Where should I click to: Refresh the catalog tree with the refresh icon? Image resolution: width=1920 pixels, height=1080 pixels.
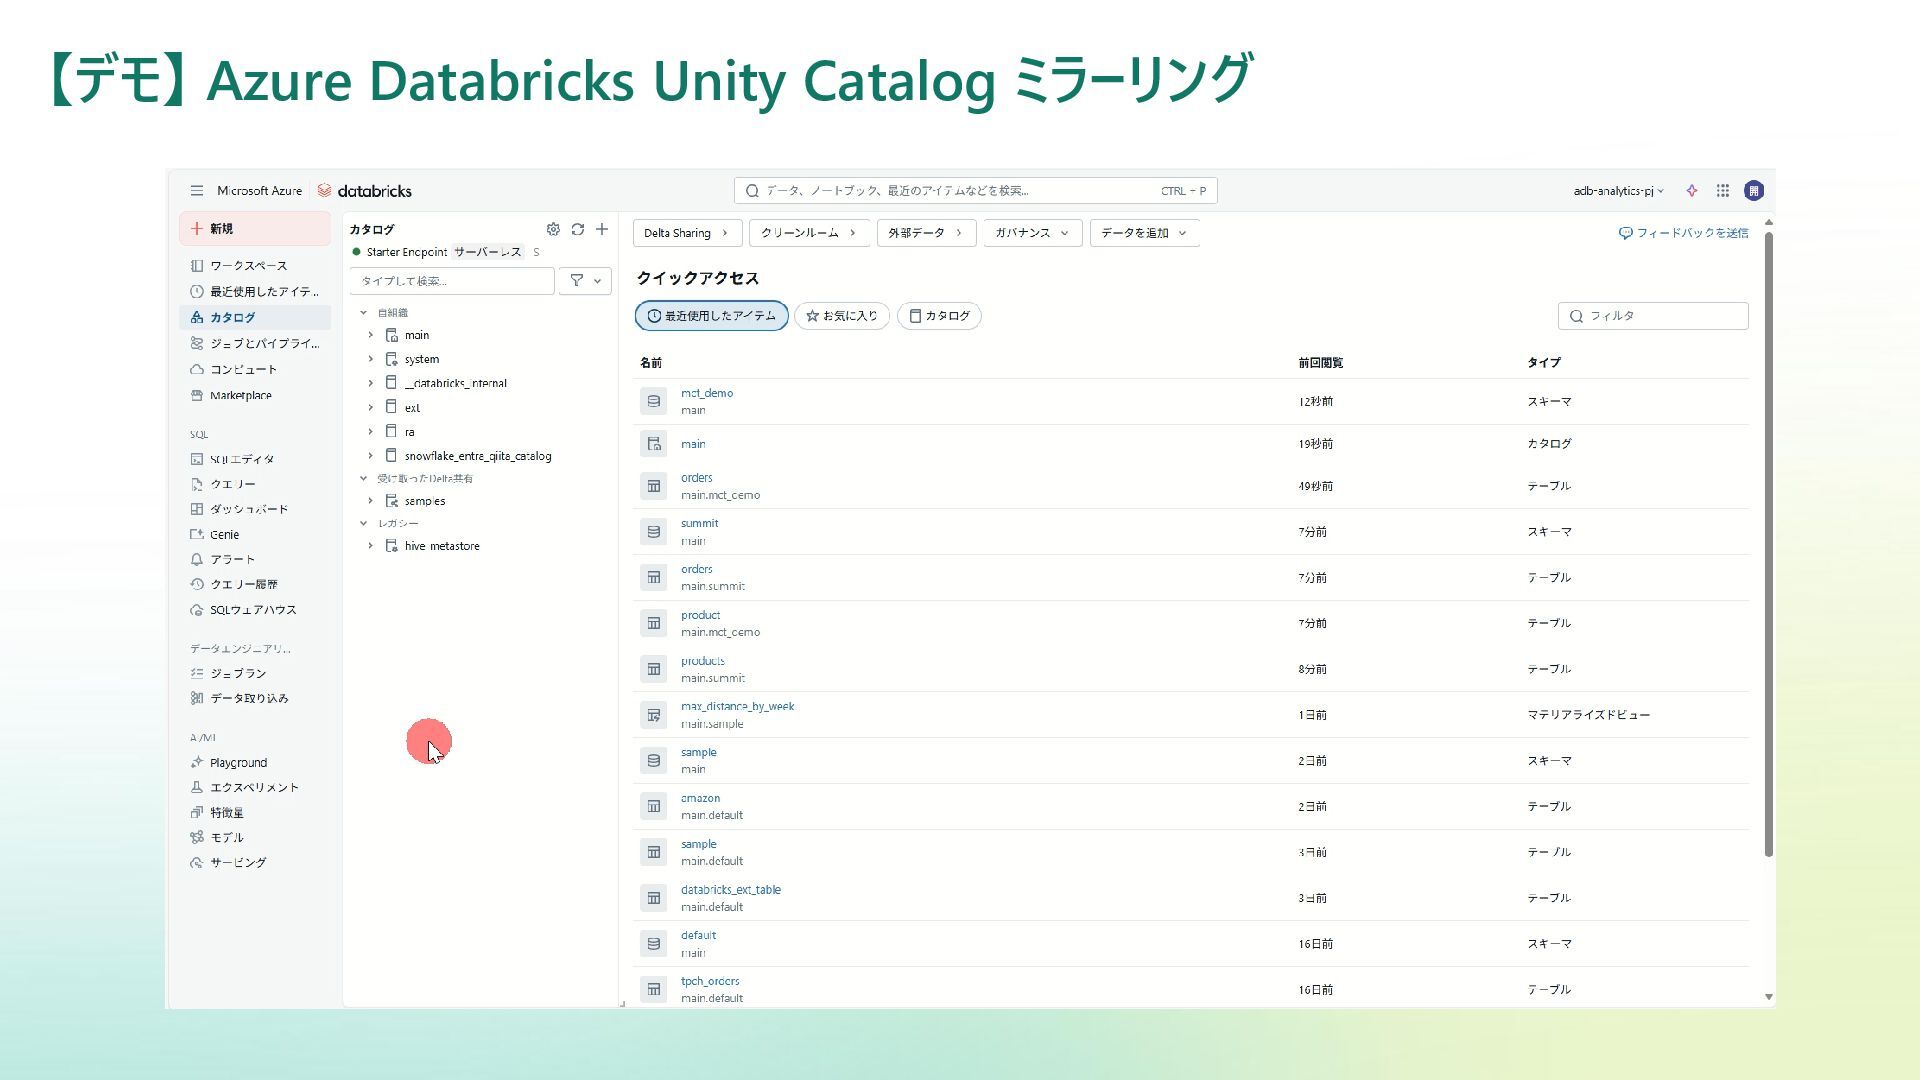(x=578, y=229)
